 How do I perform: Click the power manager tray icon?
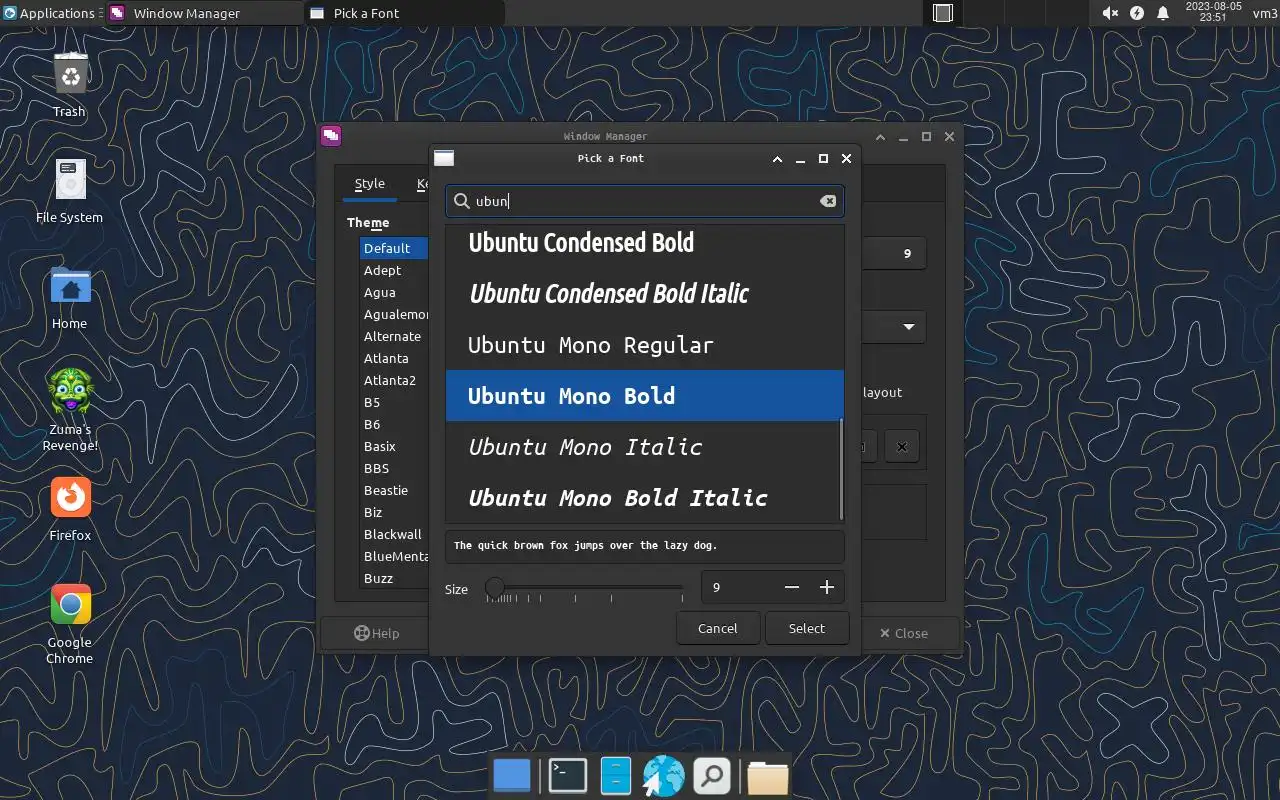click(x=1137, y=13)
